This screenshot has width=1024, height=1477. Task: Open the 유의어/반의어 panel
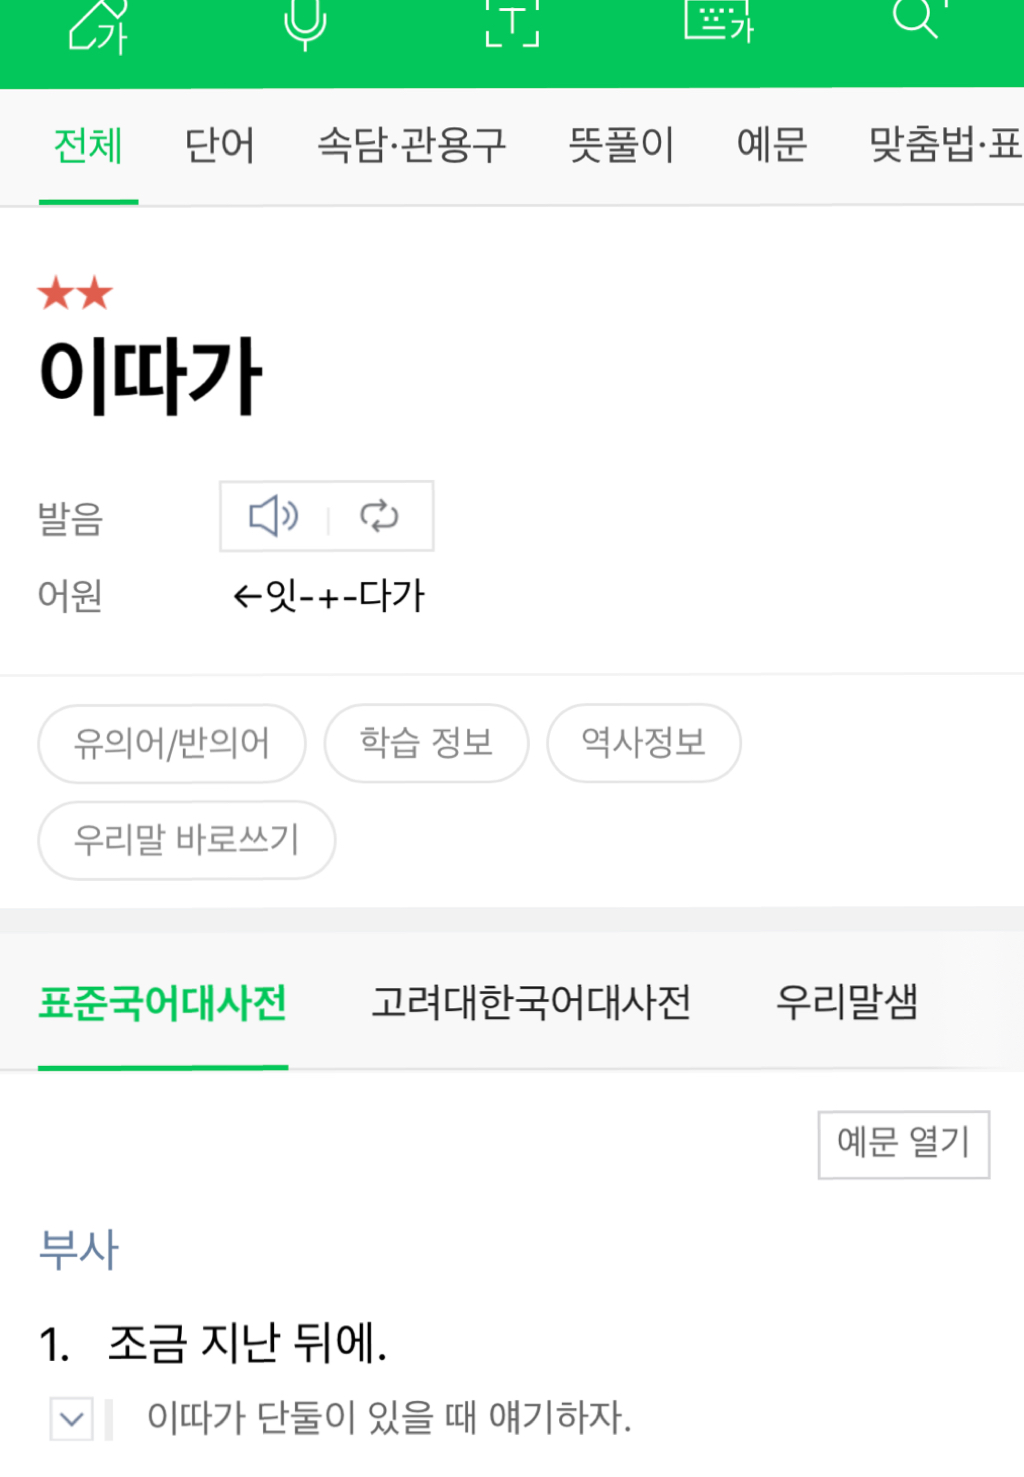(171, 743)
